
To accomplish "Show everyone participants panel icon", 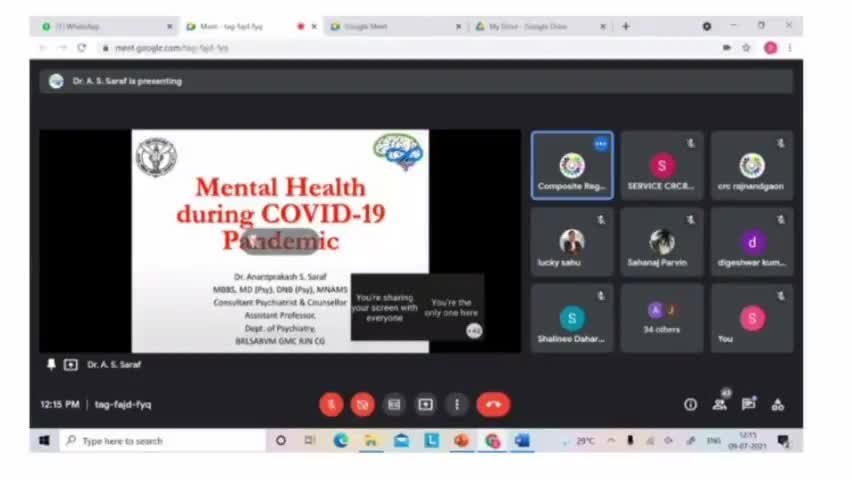I will [x=720, y=404].
